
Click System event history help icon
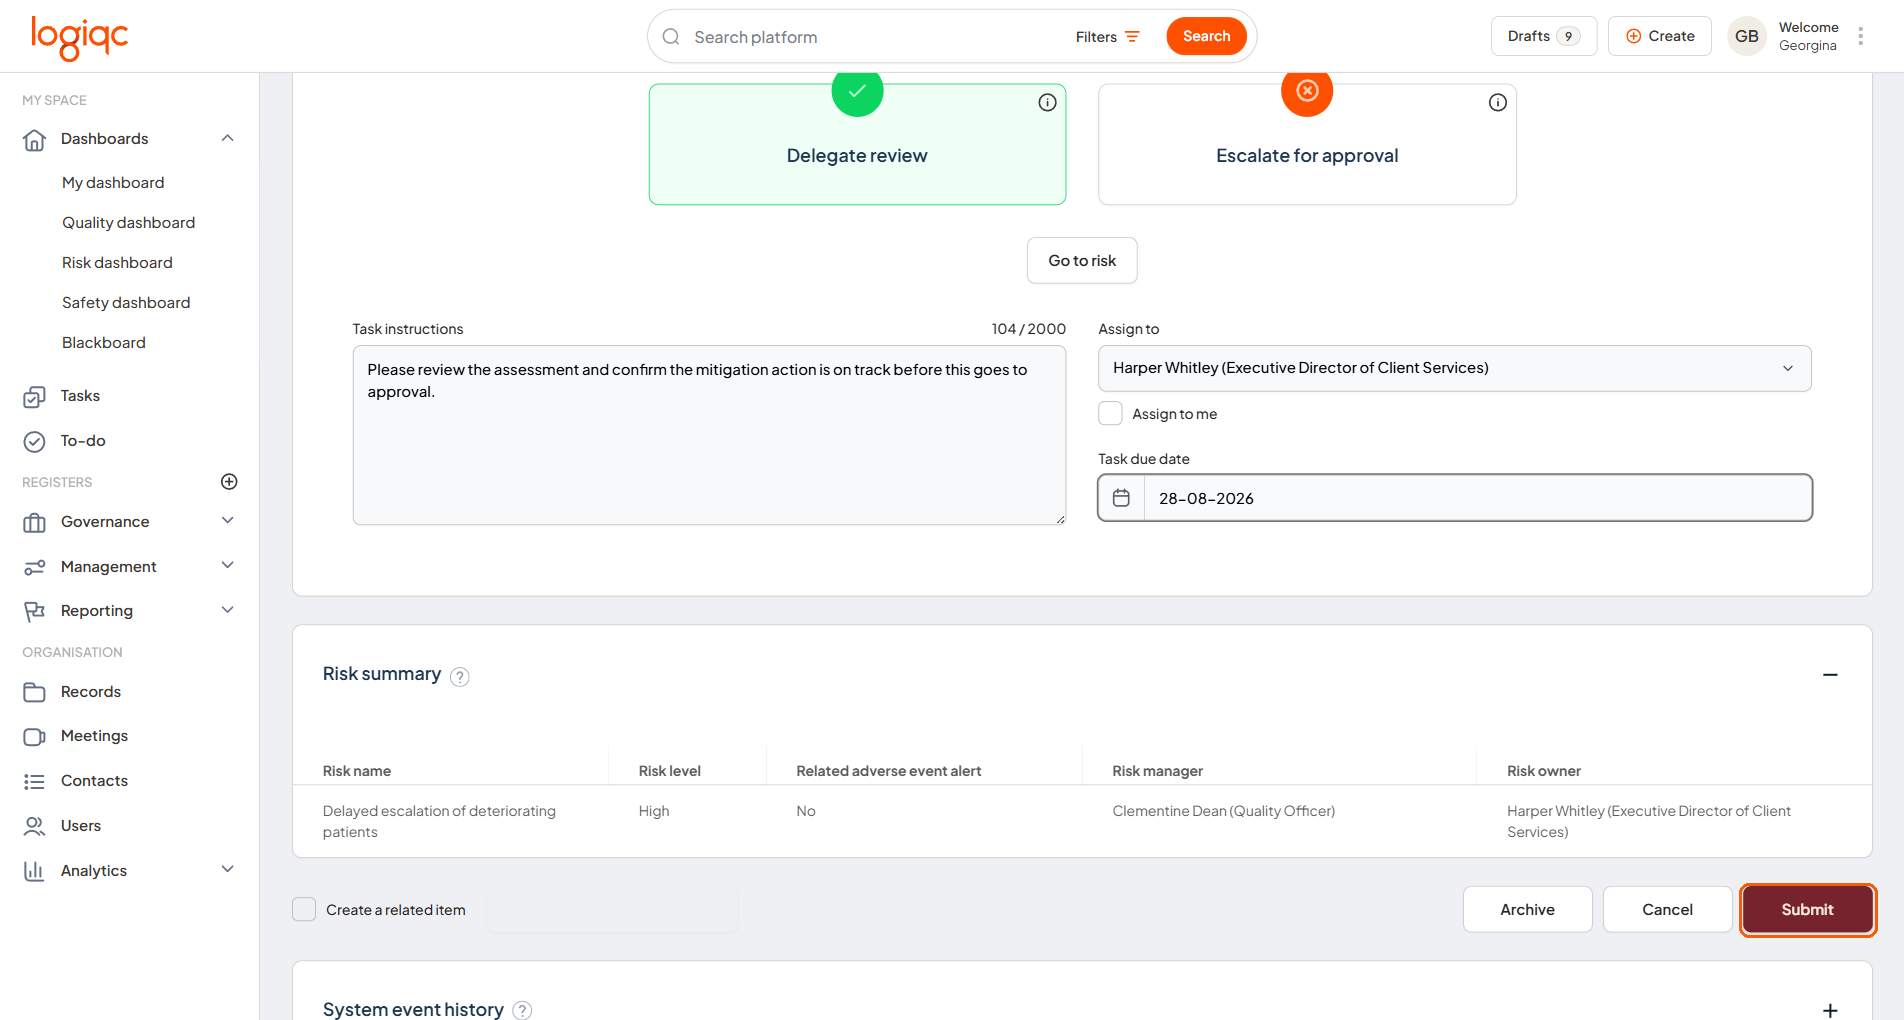(522, 1010)
